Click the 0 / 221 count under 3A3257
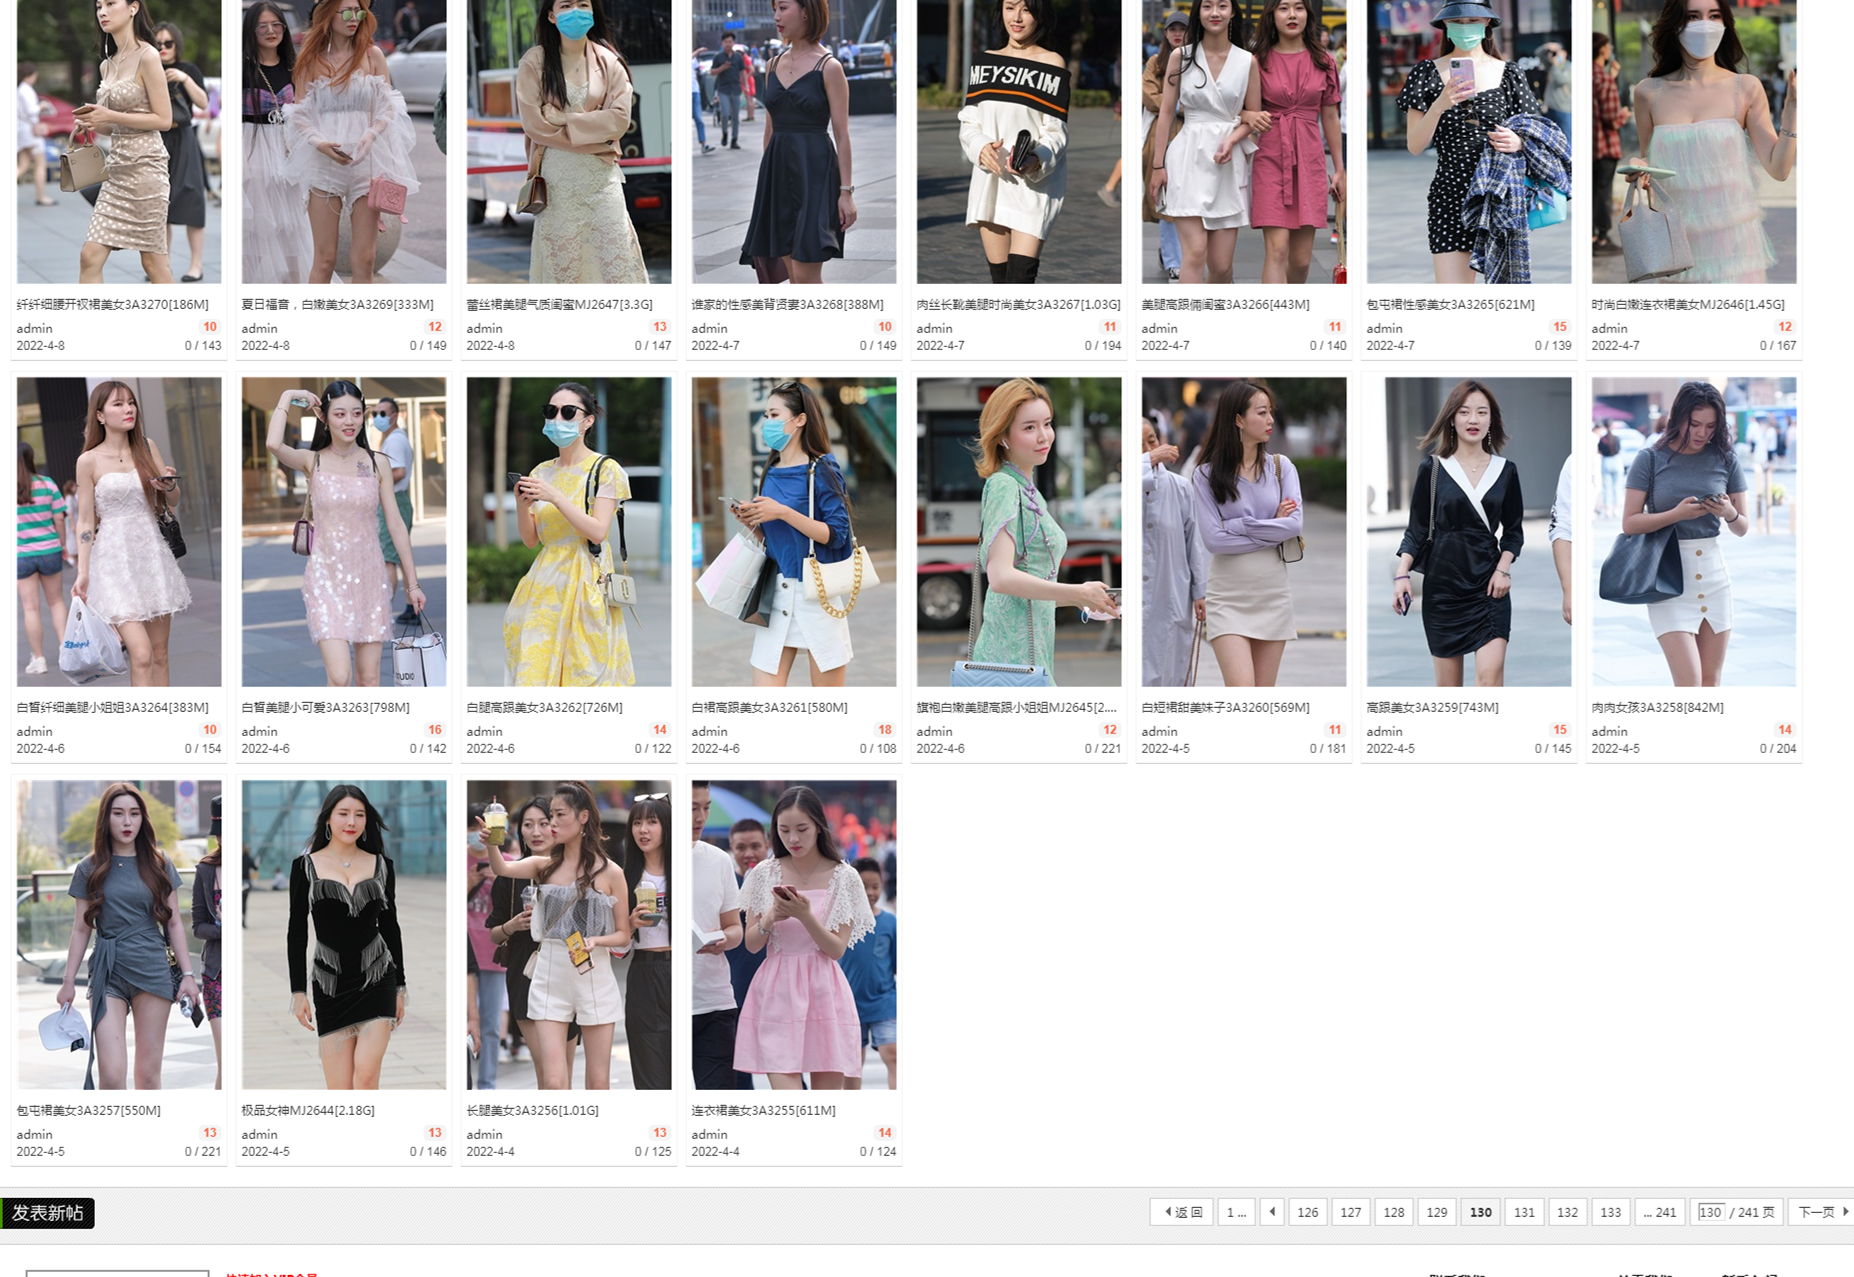This screenshot has height=1277, width=1854. coord(203,1152)
